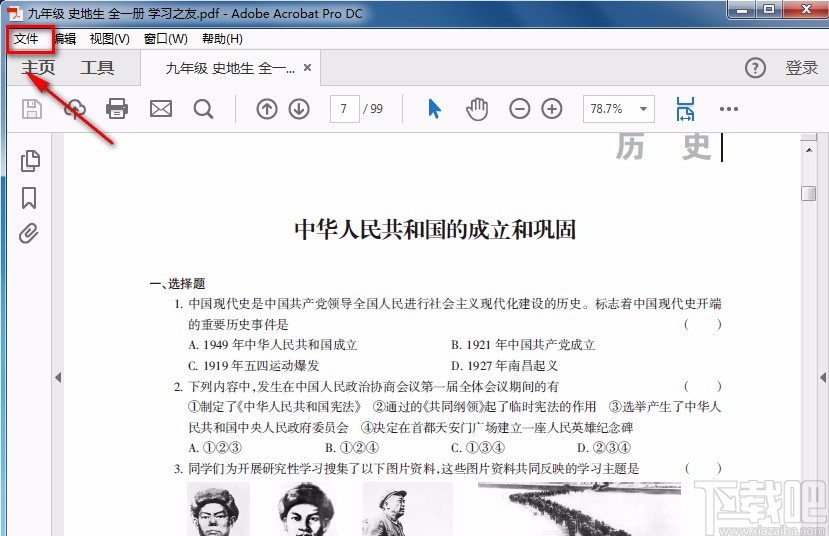Switch to the 工具 tab
The height and width of the screenshot is (536, 829).
(97, 68)
